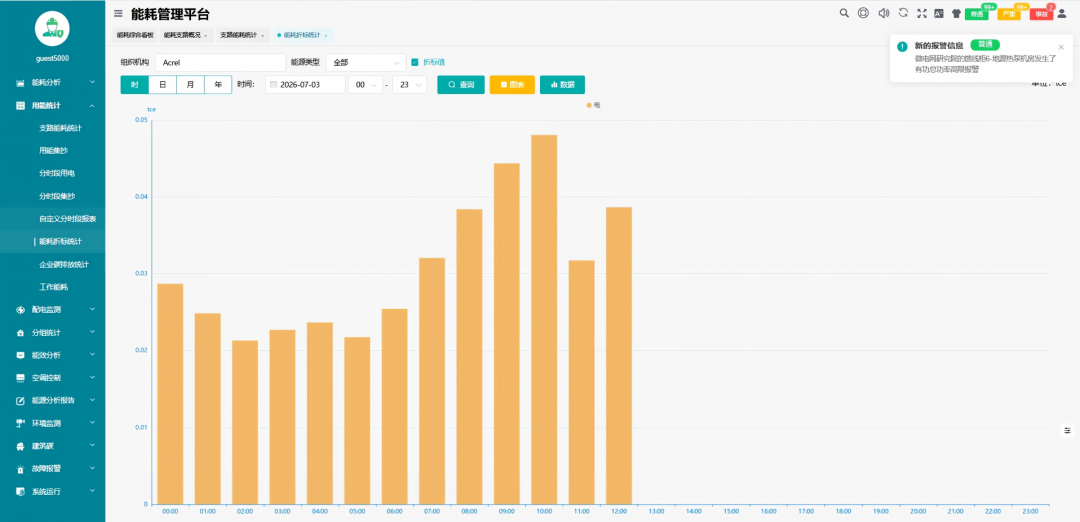Select the 月 monthly granularity option

coord(190,85)
